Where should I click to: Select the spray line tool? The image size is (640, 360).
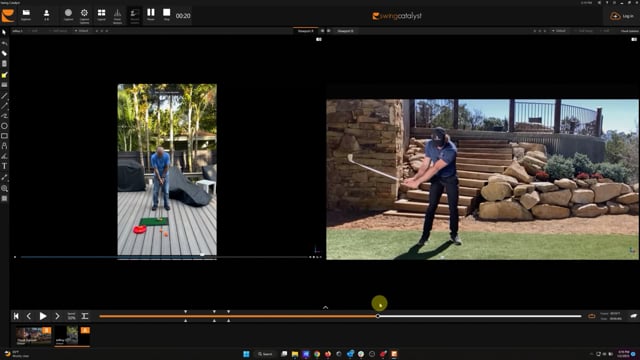[4, 178]
